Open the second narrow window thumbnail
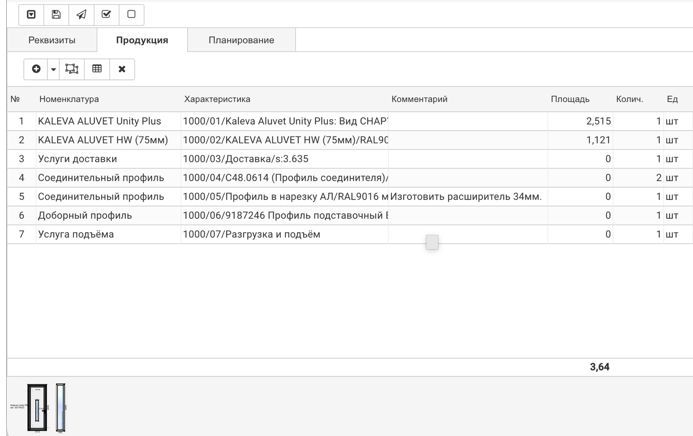693x436 pixels. click(x=61, y=407)
